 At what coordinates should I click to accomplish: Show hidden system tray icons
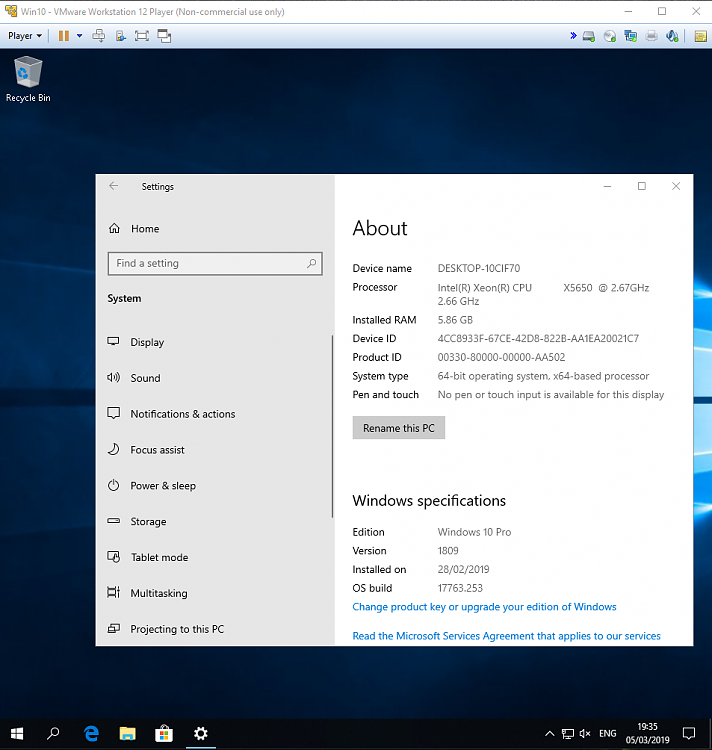point(550,733)
